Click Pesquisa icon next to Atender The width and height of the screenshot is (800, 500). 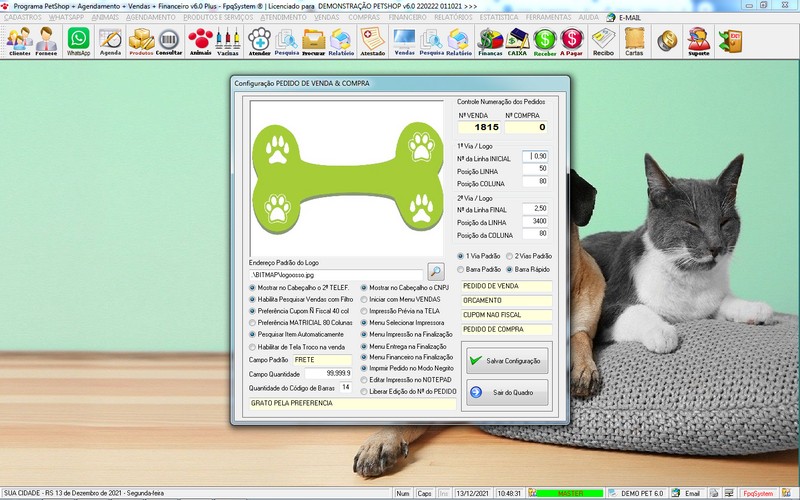coord(286,41)
